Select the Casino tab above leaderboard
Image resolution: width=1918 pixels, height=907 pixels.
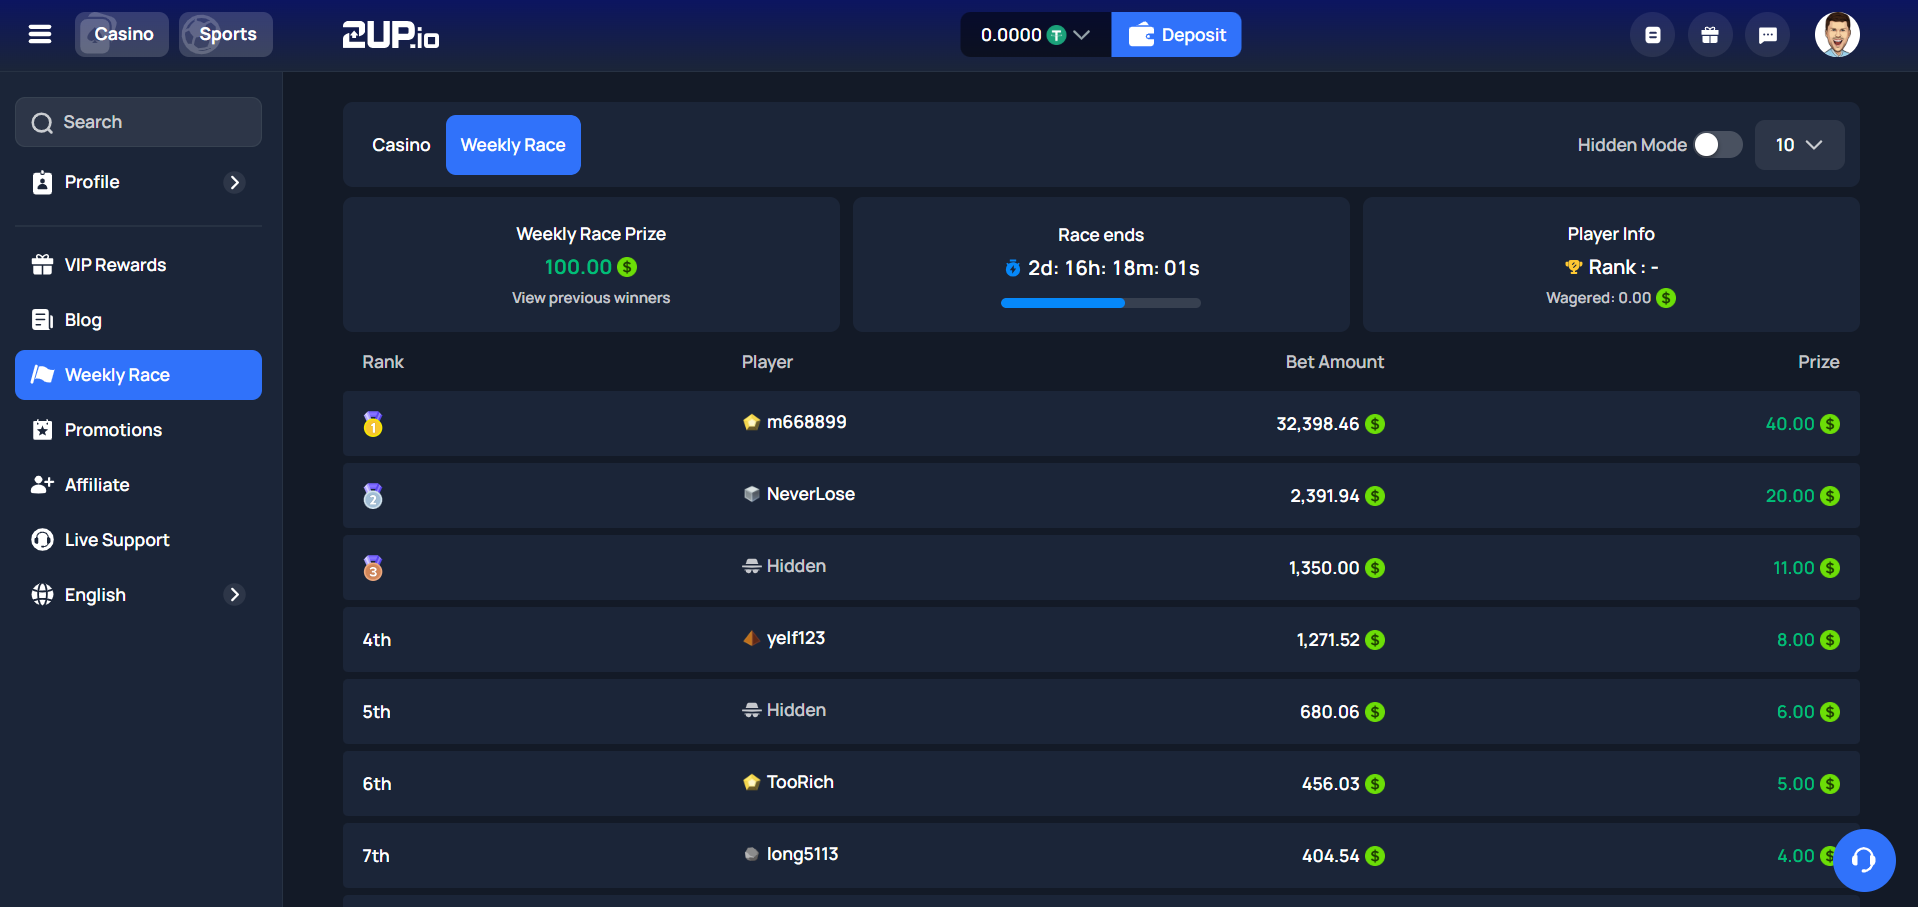(401, 145)
